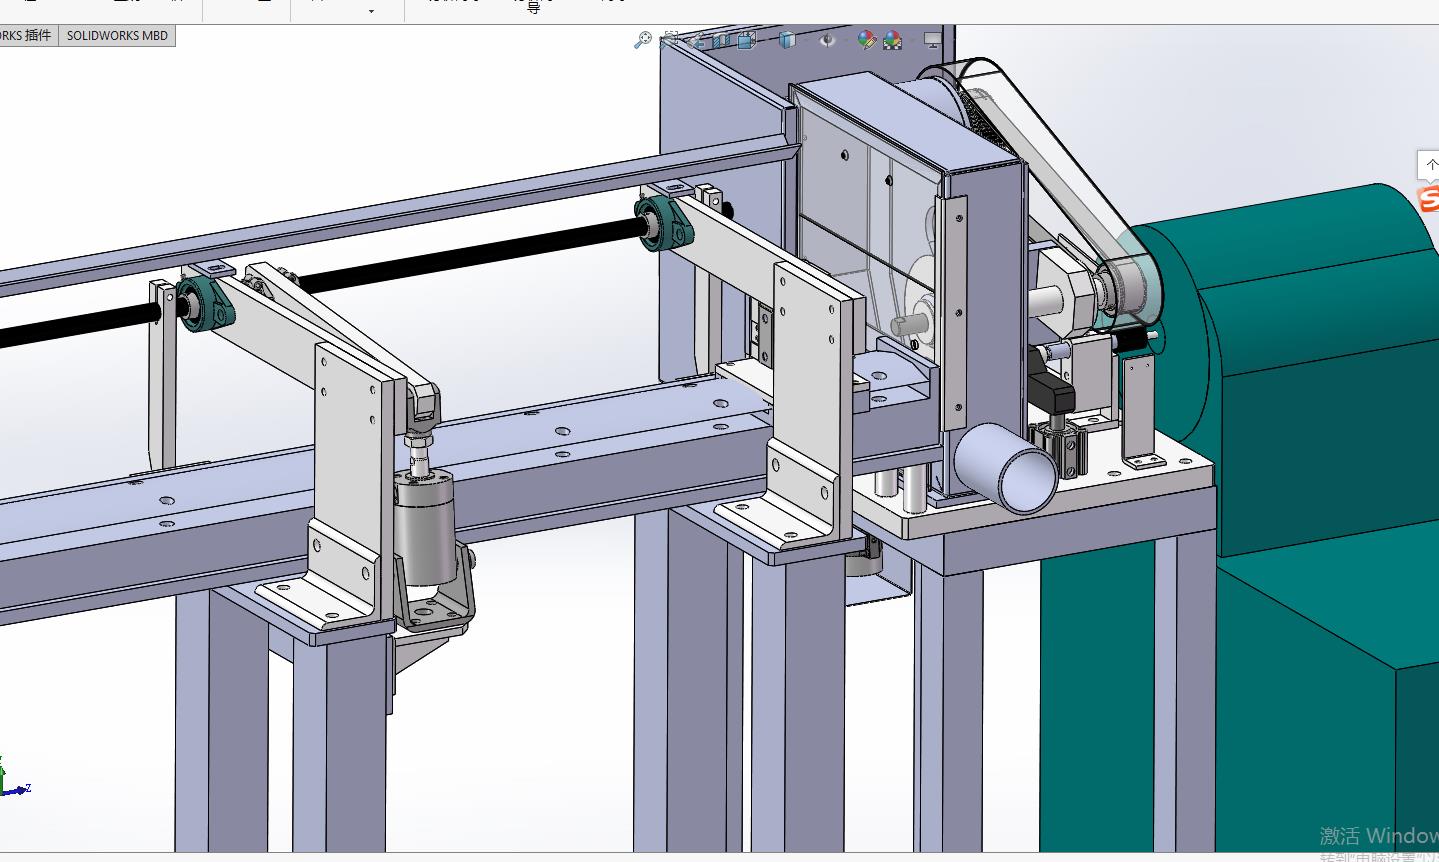Open the View Orientation cube
The width and height of the screenshot is (1439, 862).
click(749, 39)
